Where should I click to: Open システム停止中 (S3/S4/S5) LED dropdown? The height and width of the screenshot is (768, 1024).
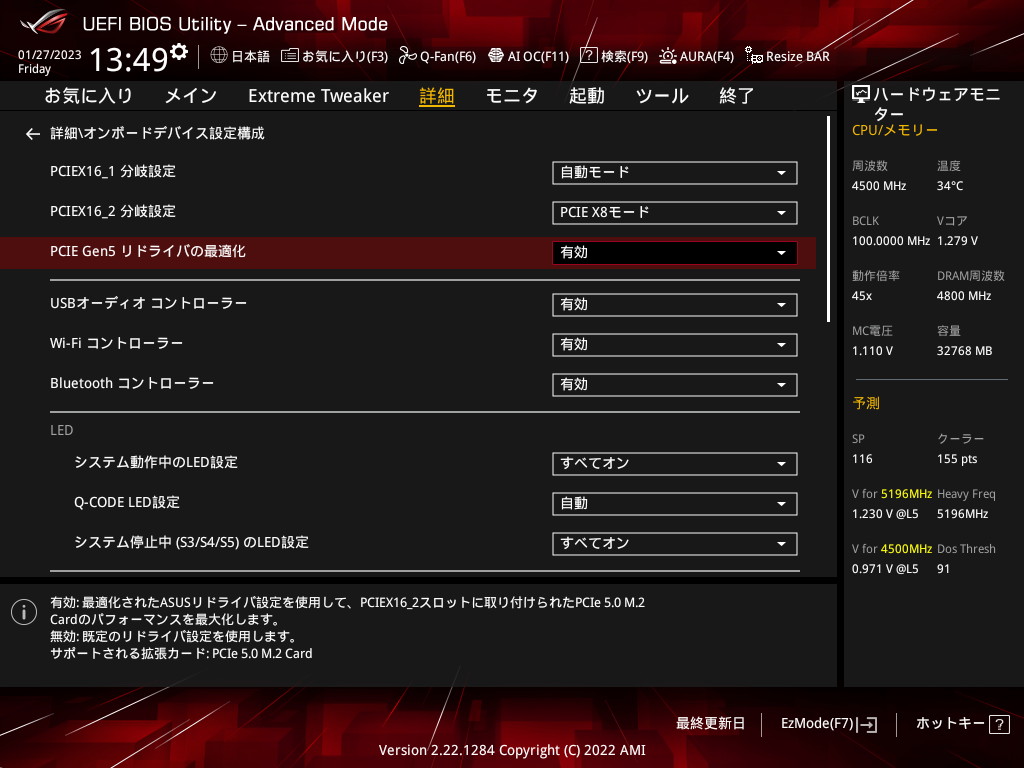(x=675, y=543)
